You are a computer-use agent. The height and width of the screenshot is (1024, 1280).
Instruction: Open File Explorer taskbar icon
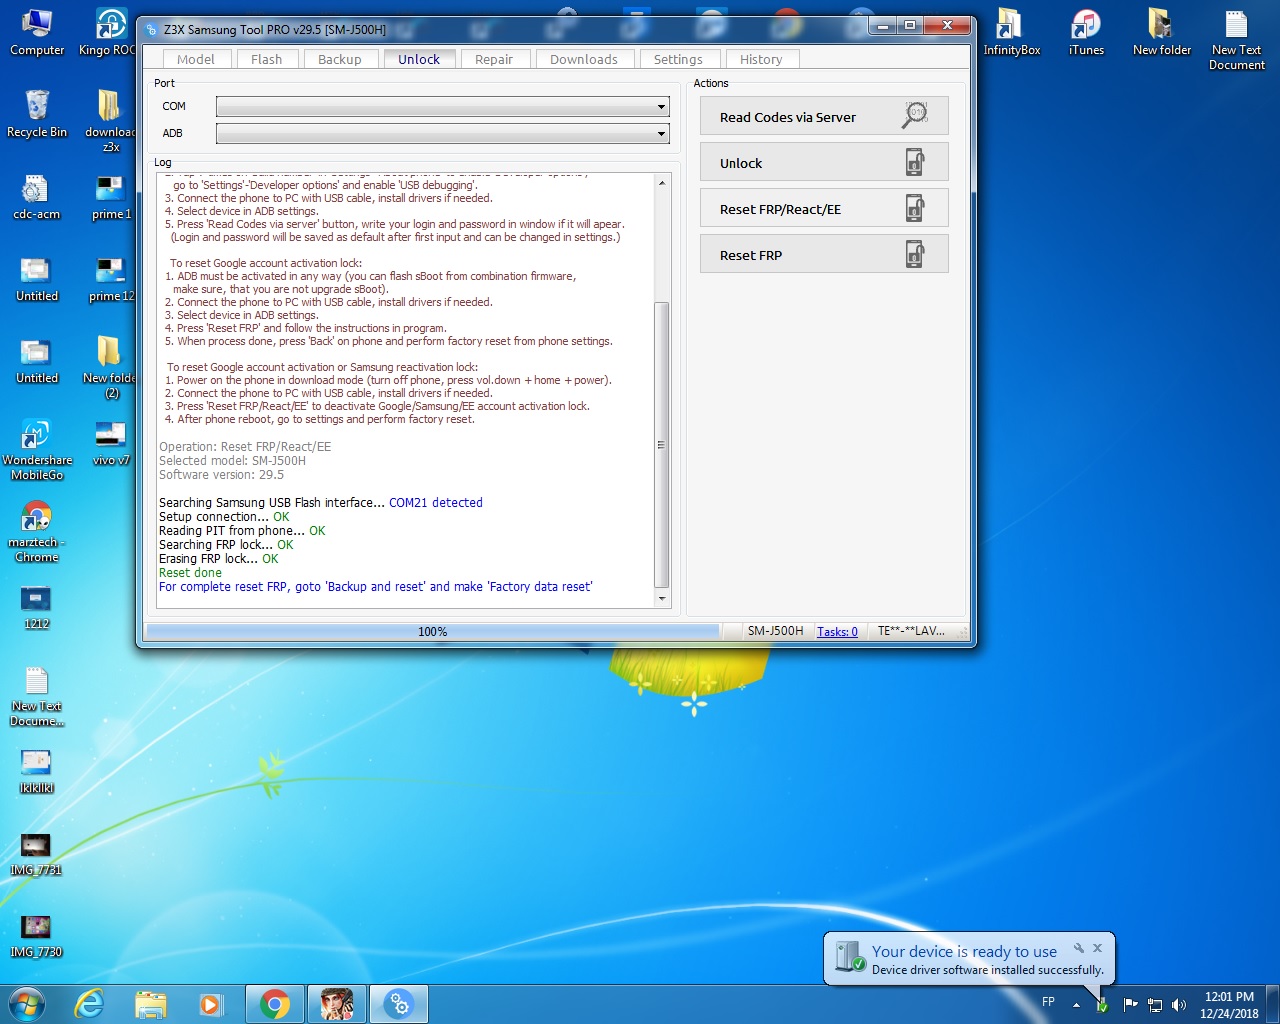(150, 1004)
